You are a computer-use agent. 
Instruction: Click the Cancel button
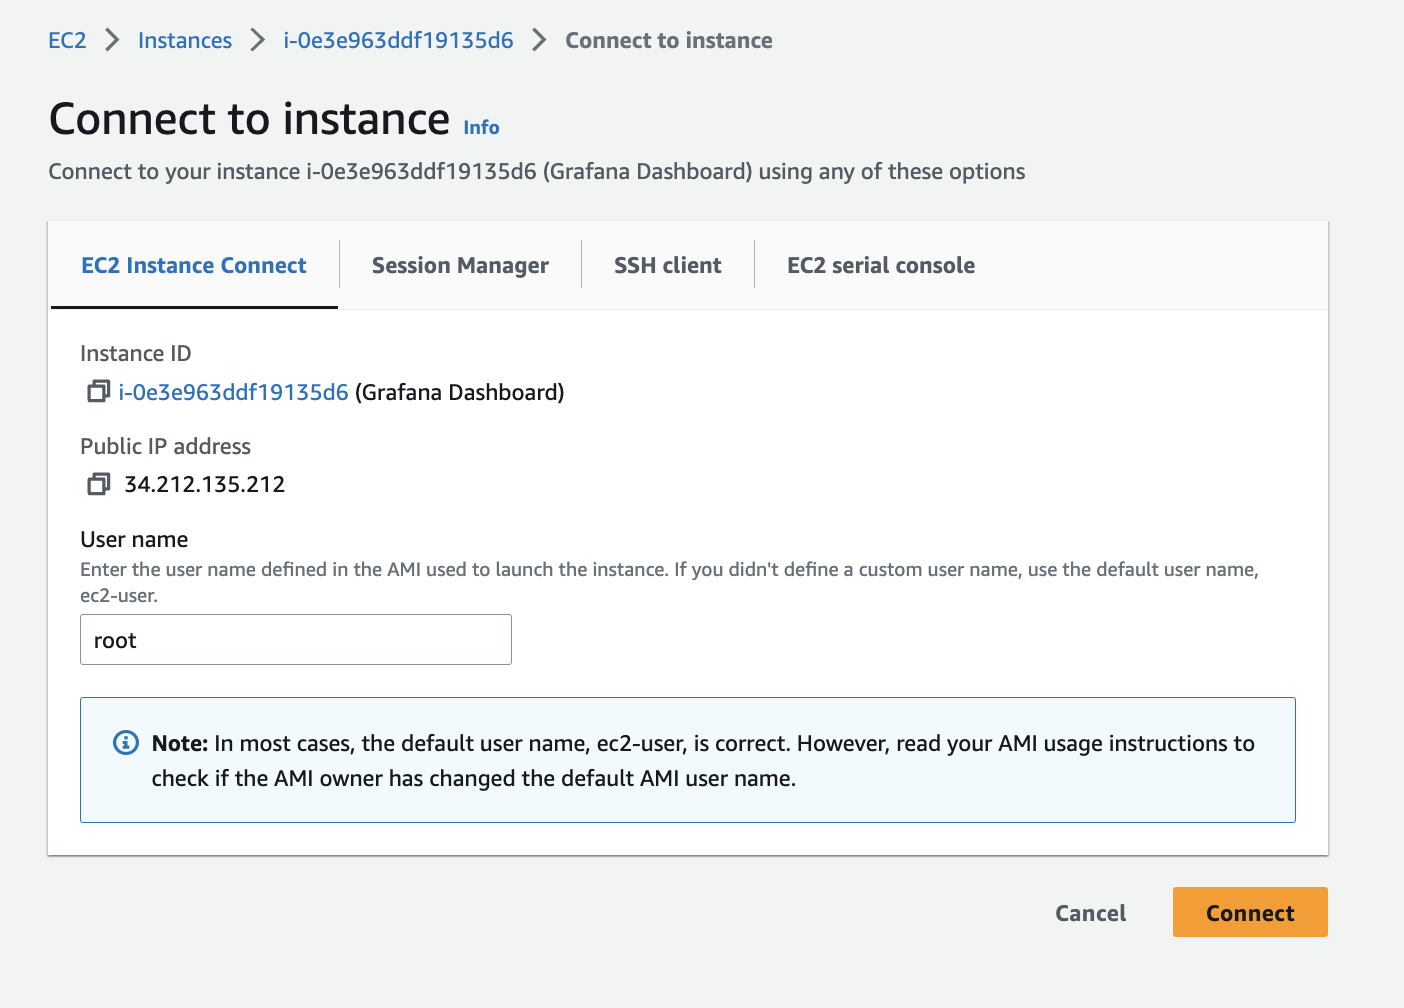point(1090,912)
